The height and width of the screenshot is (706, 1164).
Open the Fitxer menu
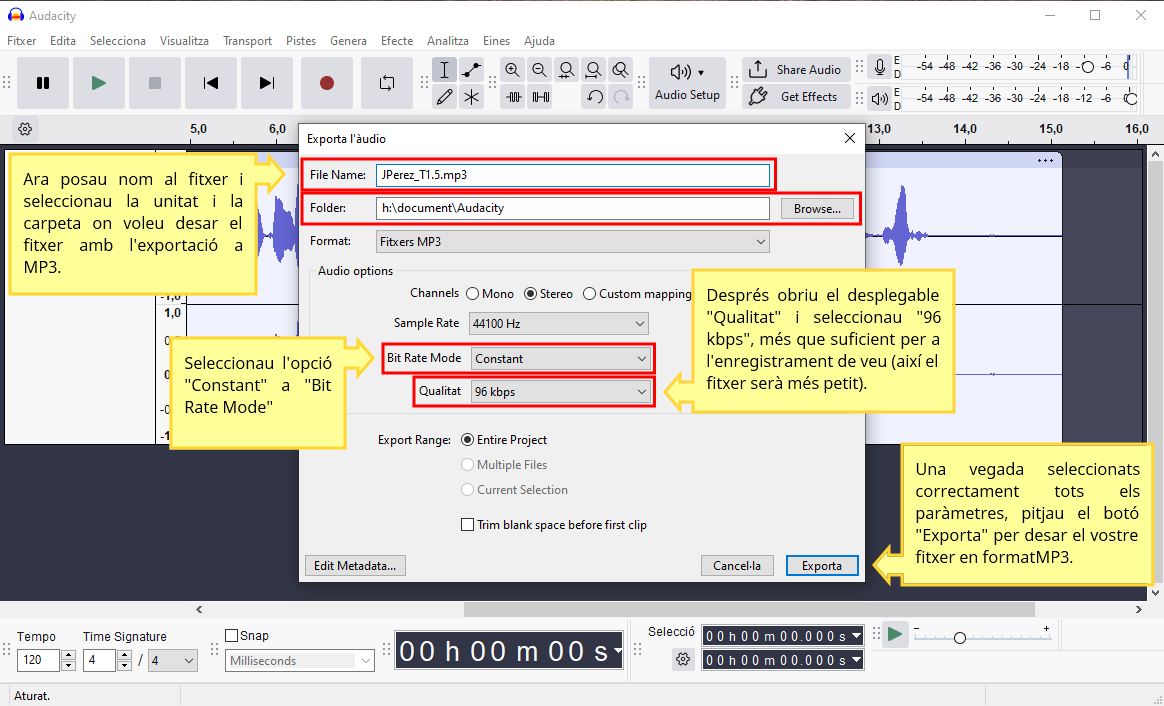click(x=22, y=41)
